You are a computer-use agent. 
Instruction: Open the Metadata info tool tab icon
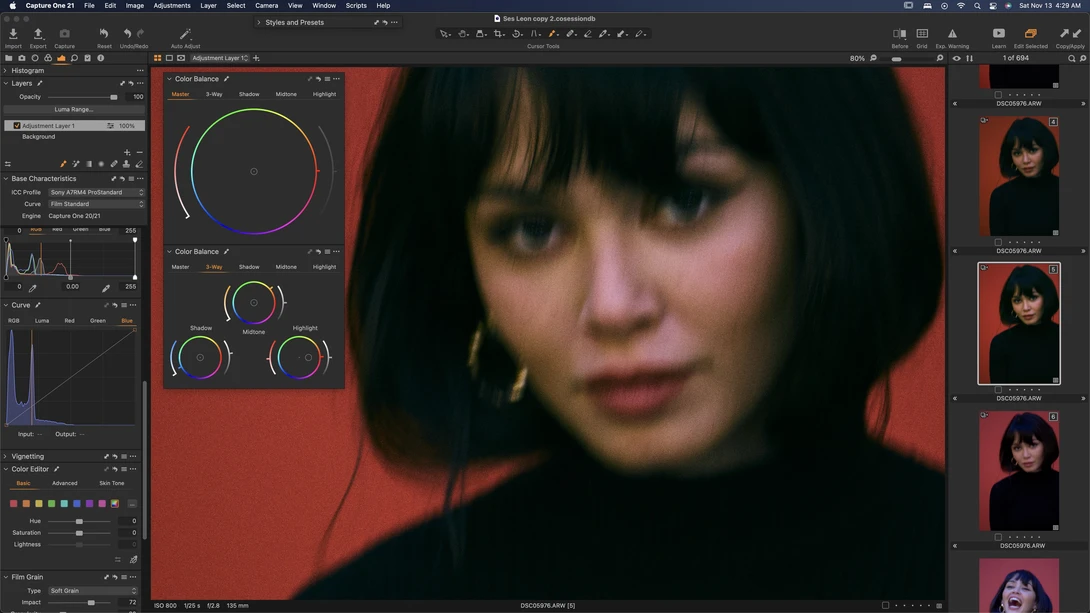pos(101,58)
